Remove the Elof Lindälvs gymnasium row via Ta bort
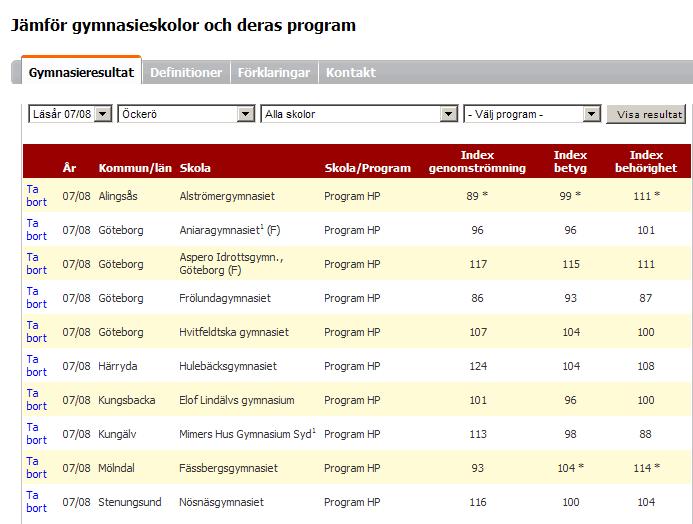The image size is (693, 524). [x=36, y=400]
